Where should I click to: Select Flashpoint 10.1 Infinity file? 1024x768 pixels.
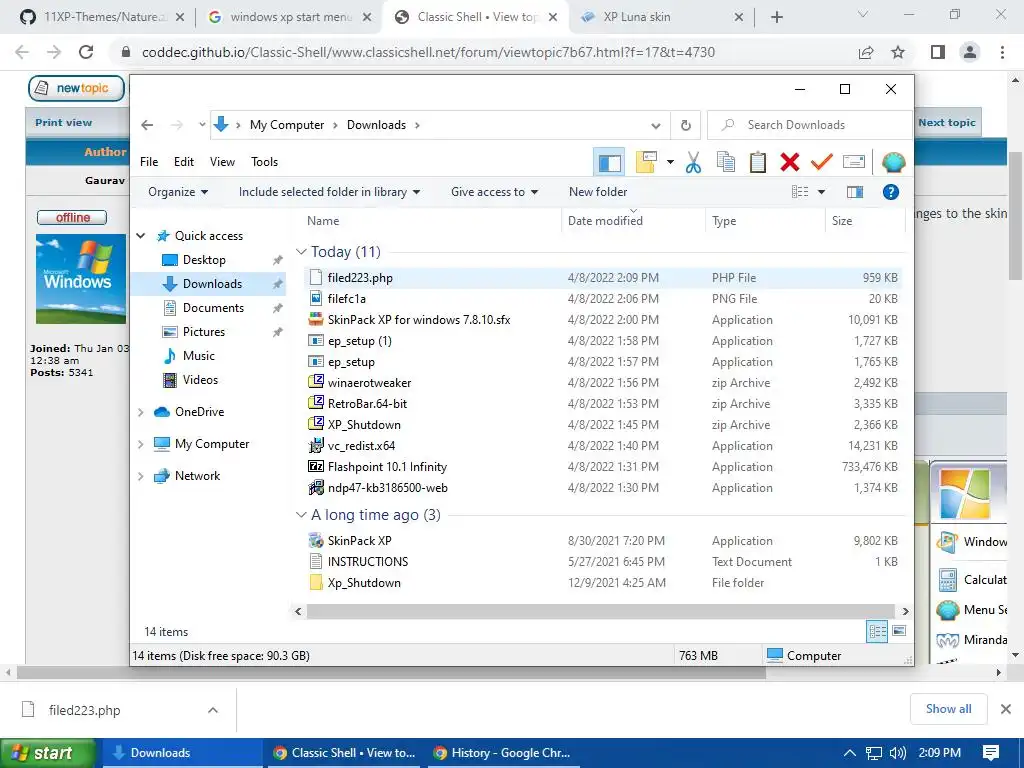pos(387,467)
